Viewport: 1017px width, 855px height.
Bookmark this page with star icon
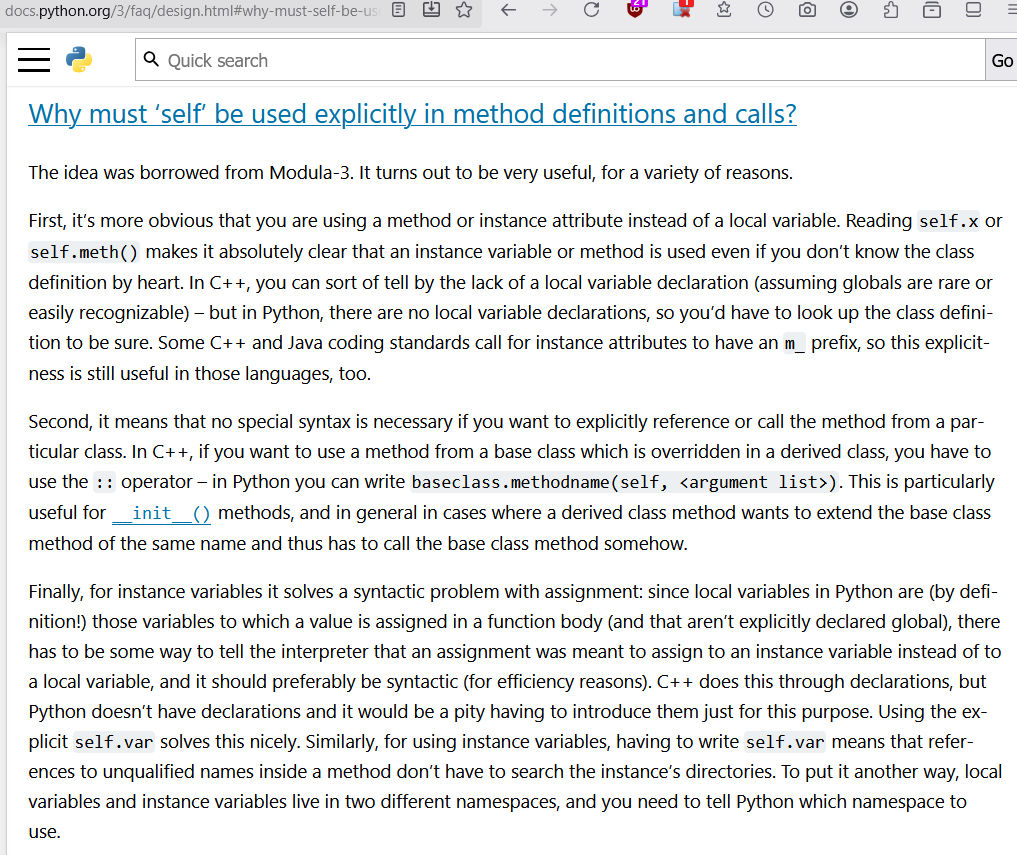(463, 10)
